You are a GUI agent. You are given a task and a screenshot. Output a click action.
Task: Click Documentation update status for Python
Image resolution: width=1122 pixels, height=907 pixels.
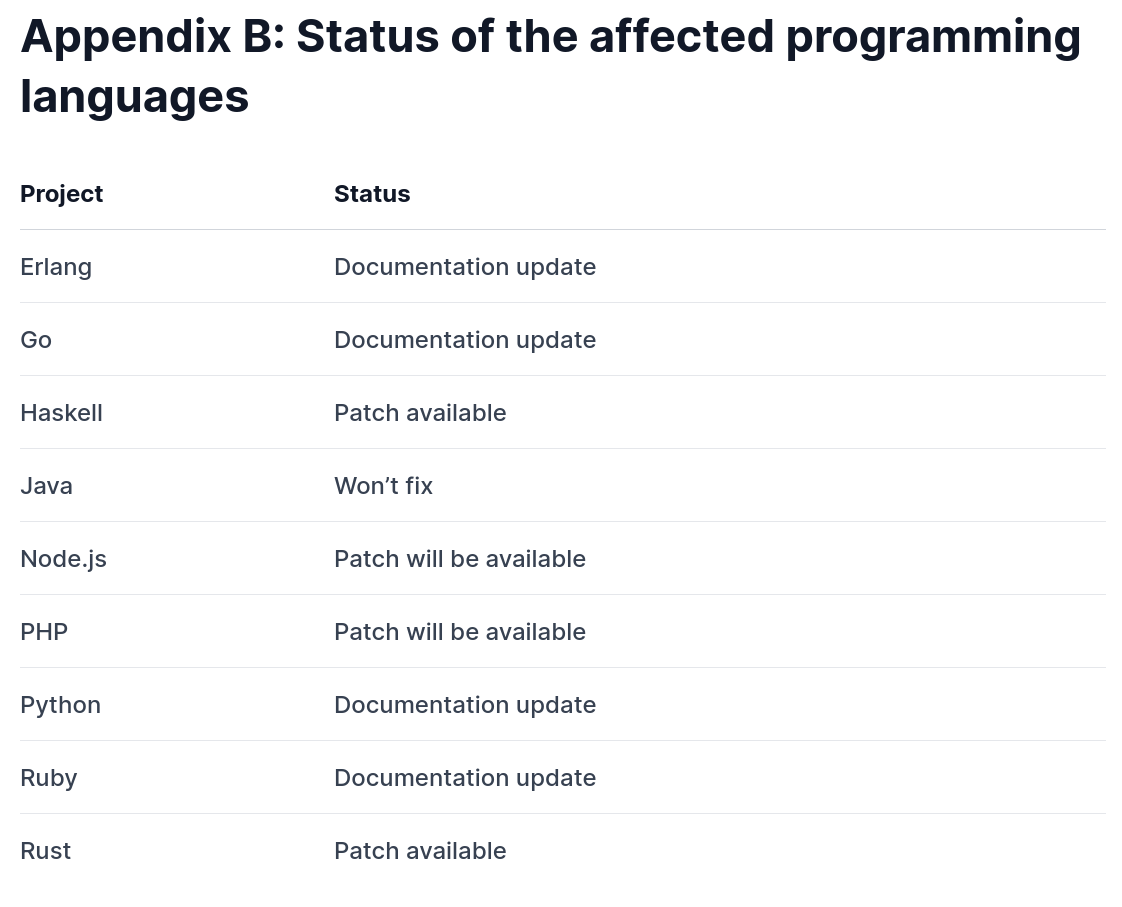pyautogui.click(x=465, y=705)
